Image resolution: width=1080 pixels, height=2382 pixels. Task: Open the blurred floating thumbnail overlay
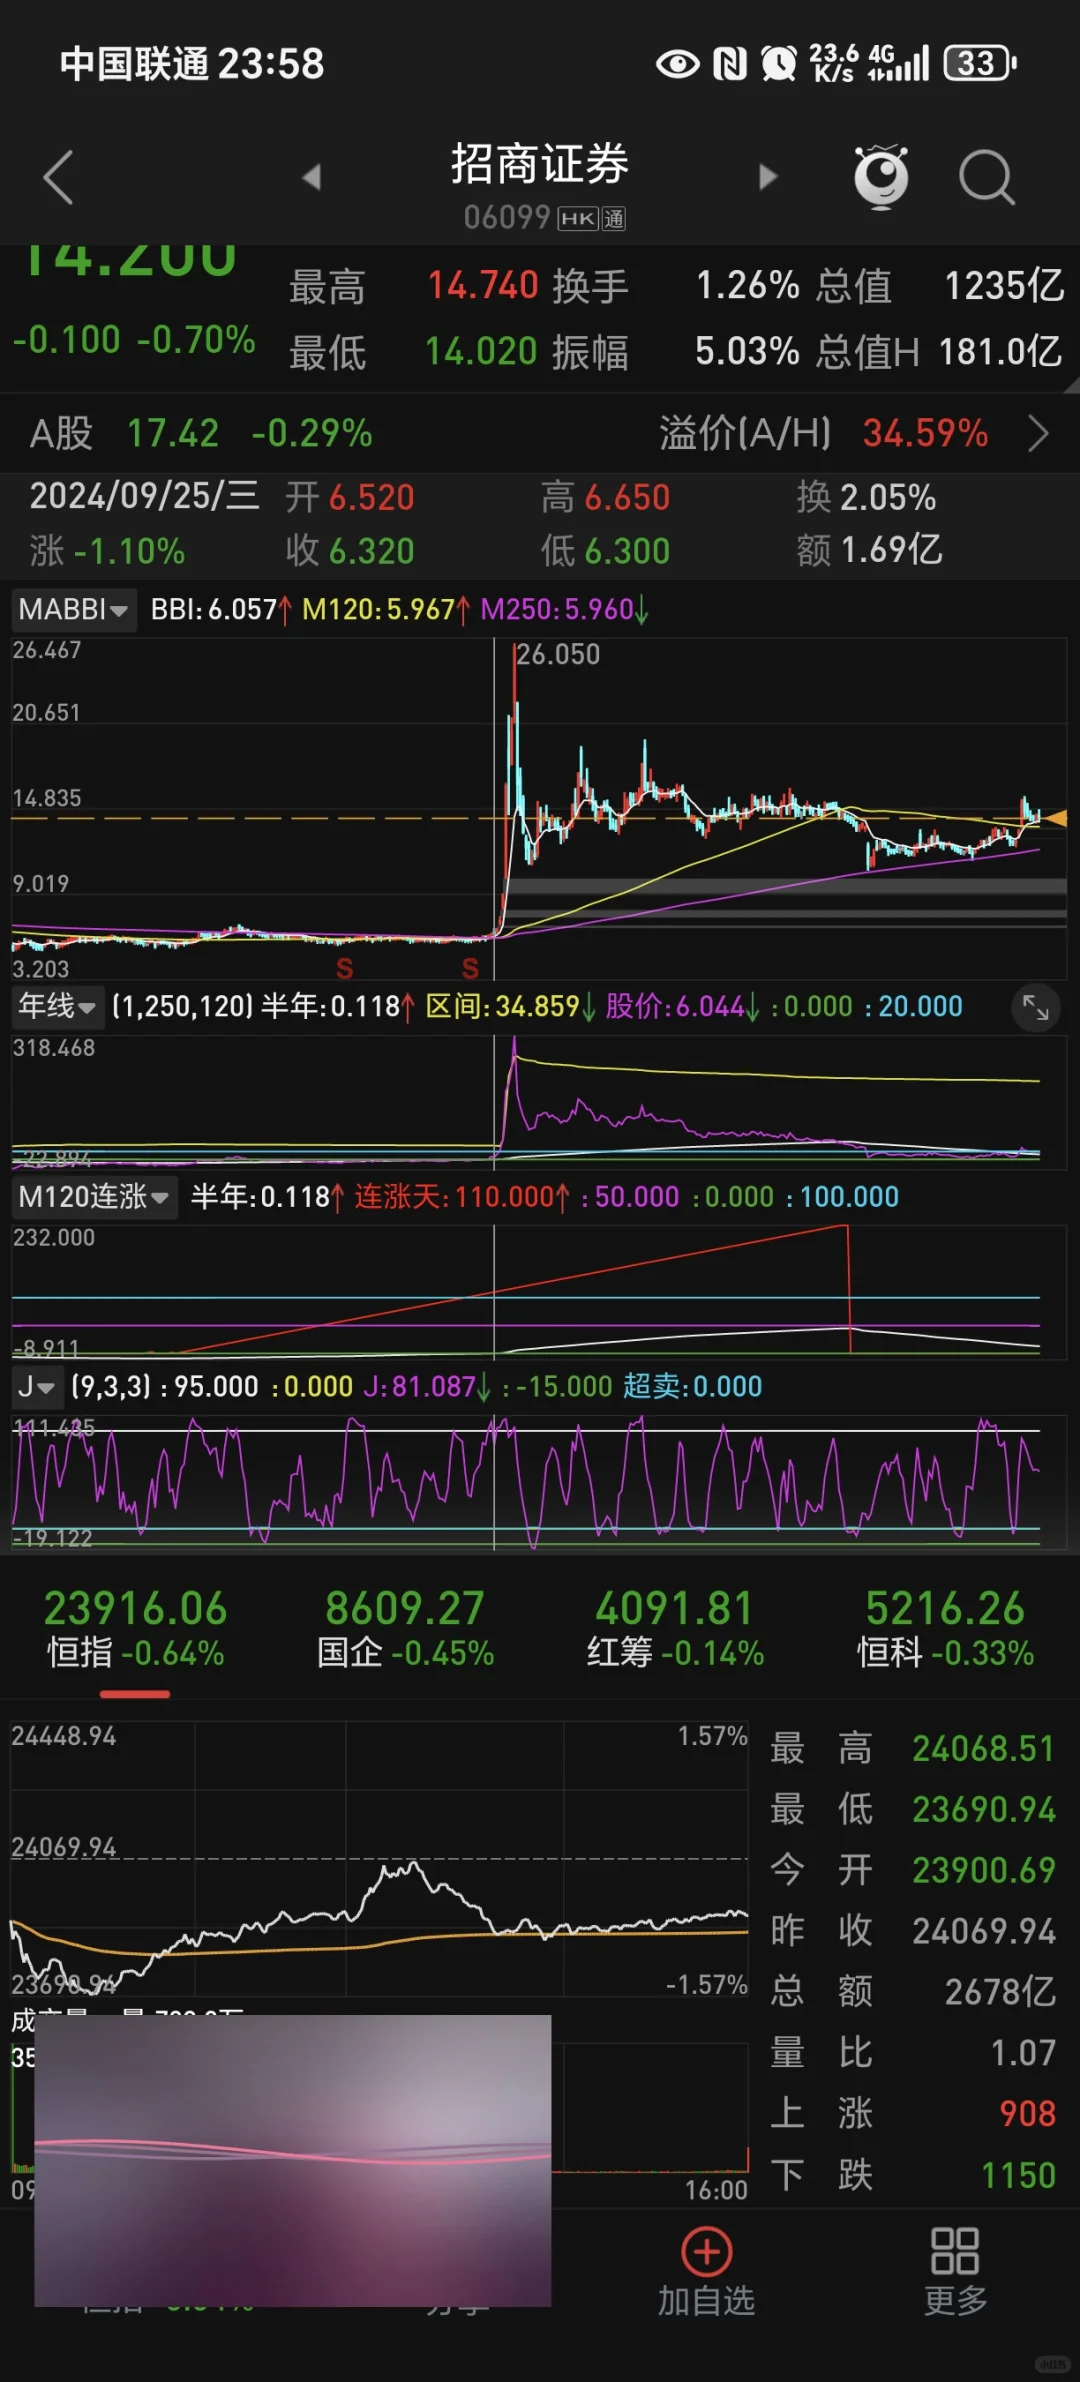click(x=293, y=2160)
